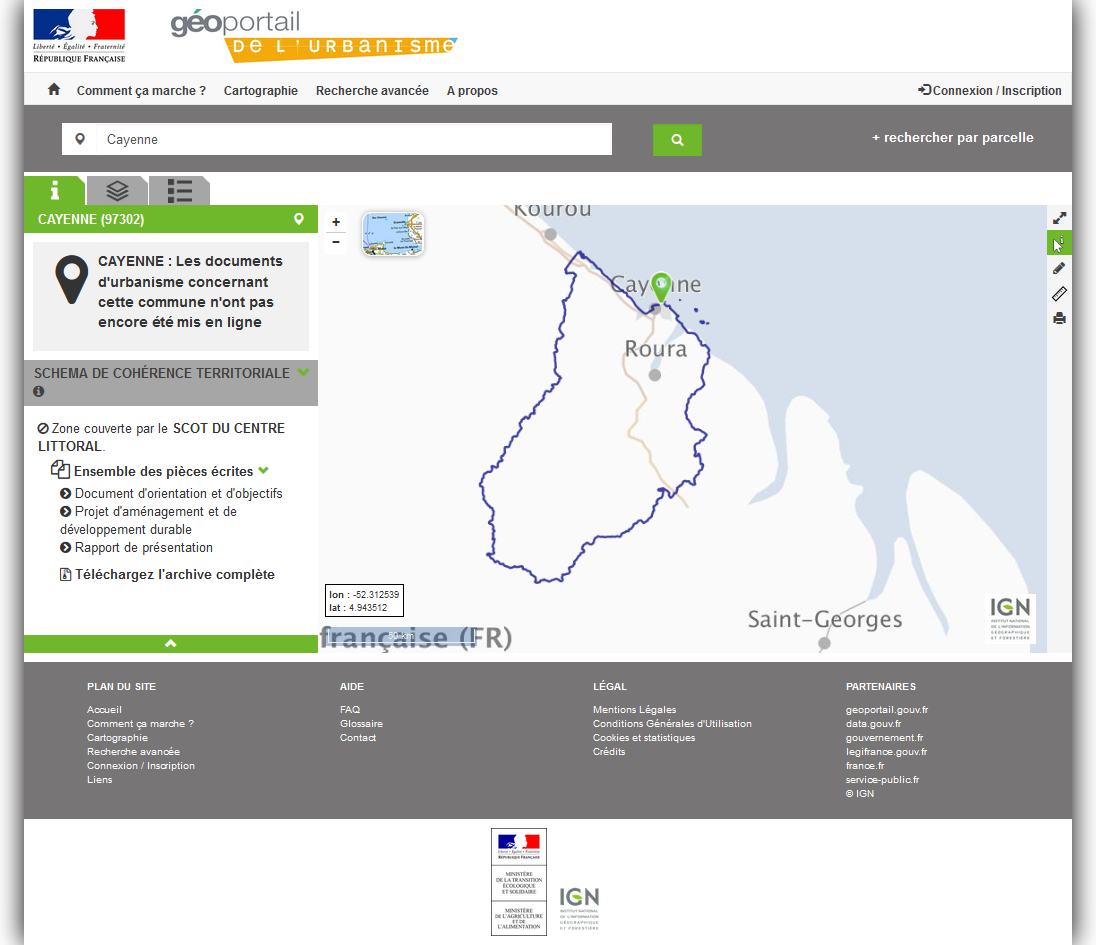Show info for Schéma de cohérence territoriale
This screenshot has height=945, width=1096.
39,391
